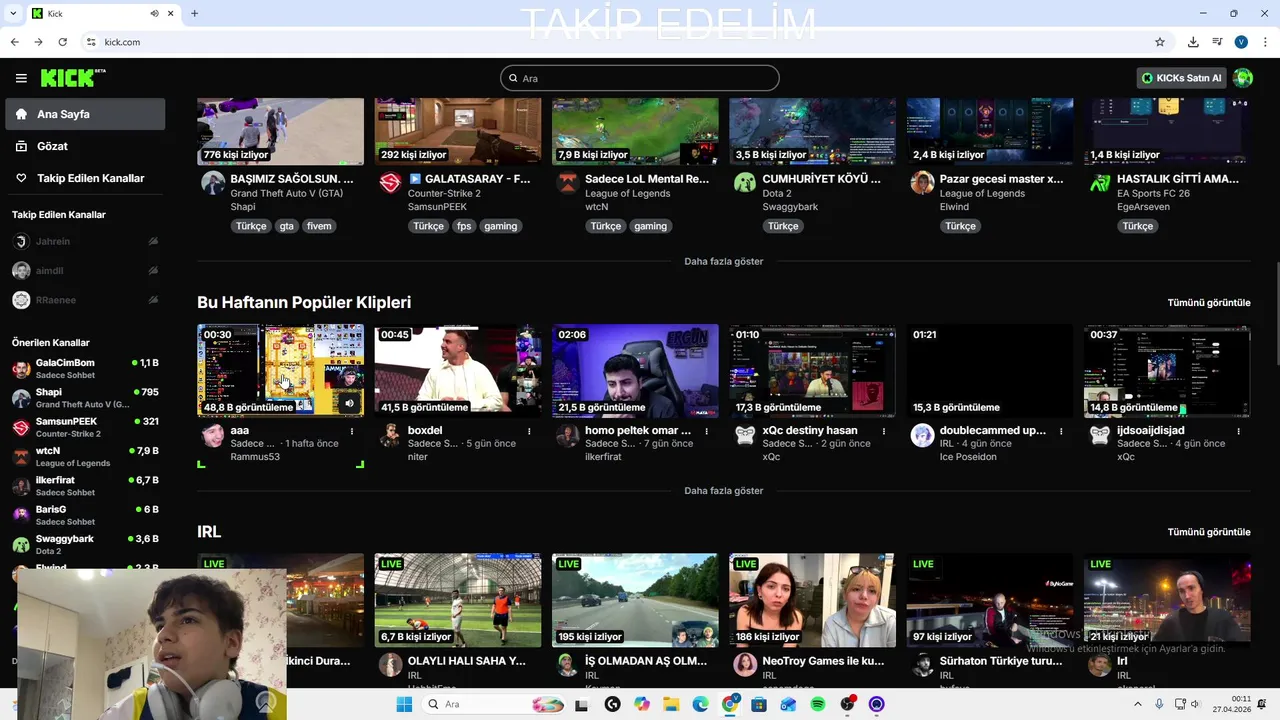
Task: Open options menu for the aaa clip
Action: coord(352,431)
